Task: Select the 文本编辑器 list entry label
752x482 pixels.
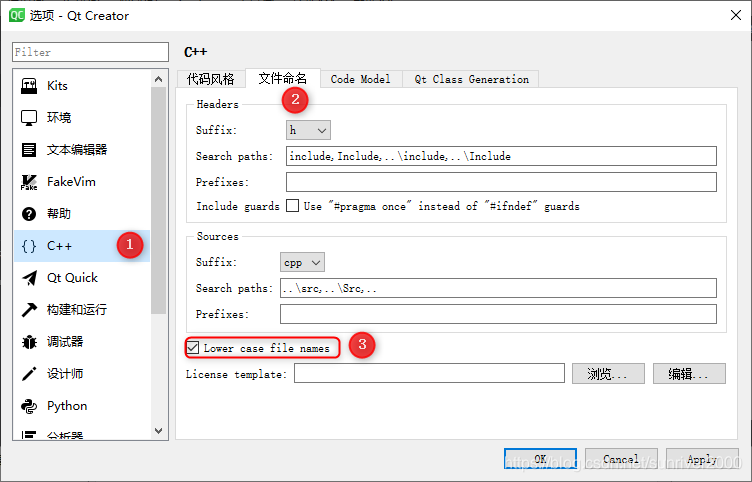Action: click(x=77, y=150)
